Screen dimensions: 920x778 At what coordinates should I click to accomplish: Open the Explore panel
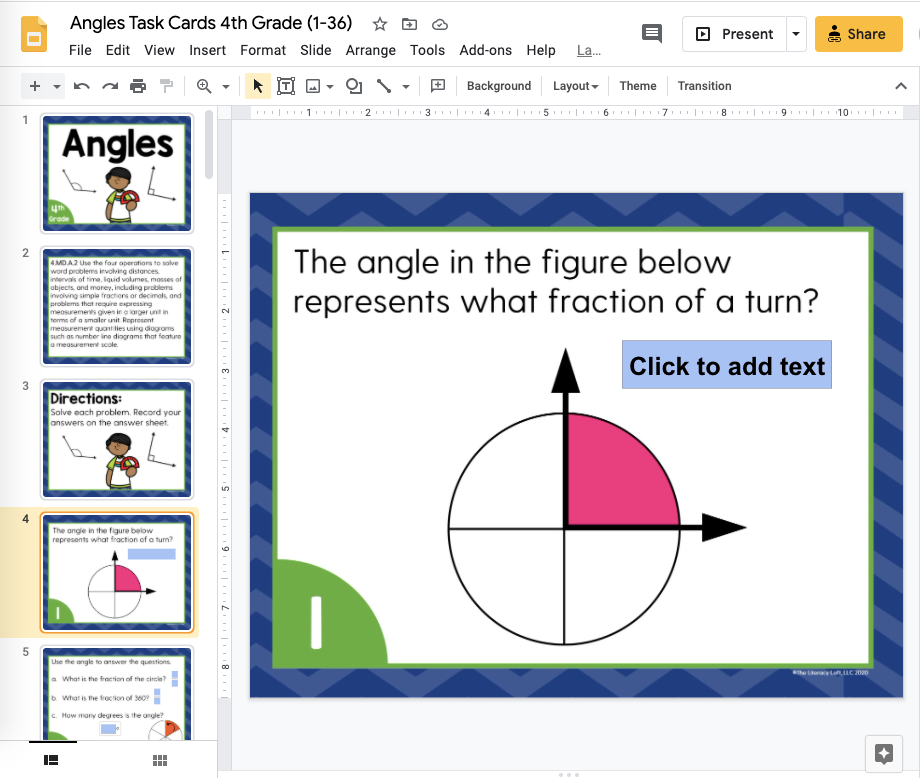[x=883, y=753]
